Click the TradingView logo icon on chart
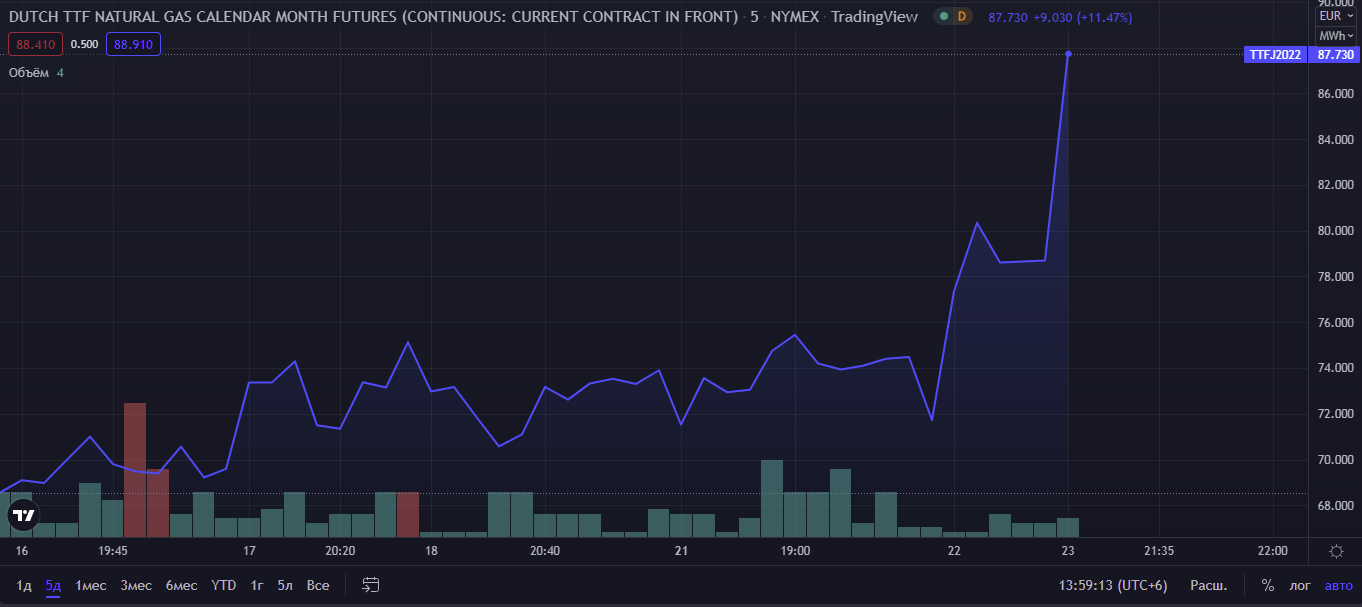 coord(23,516)
